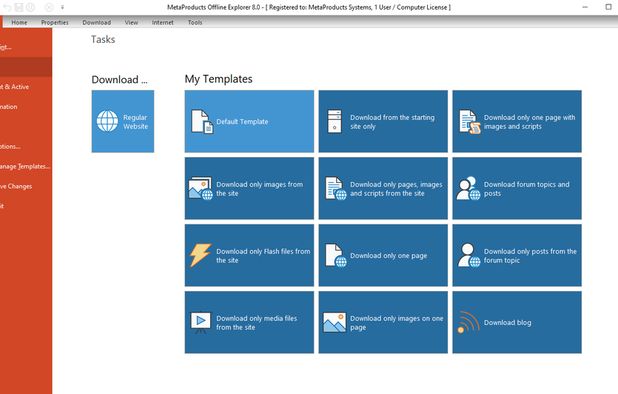Open Options... in the orange sidebar
Viewport: 618px width, 394px height.
[26, 146]
